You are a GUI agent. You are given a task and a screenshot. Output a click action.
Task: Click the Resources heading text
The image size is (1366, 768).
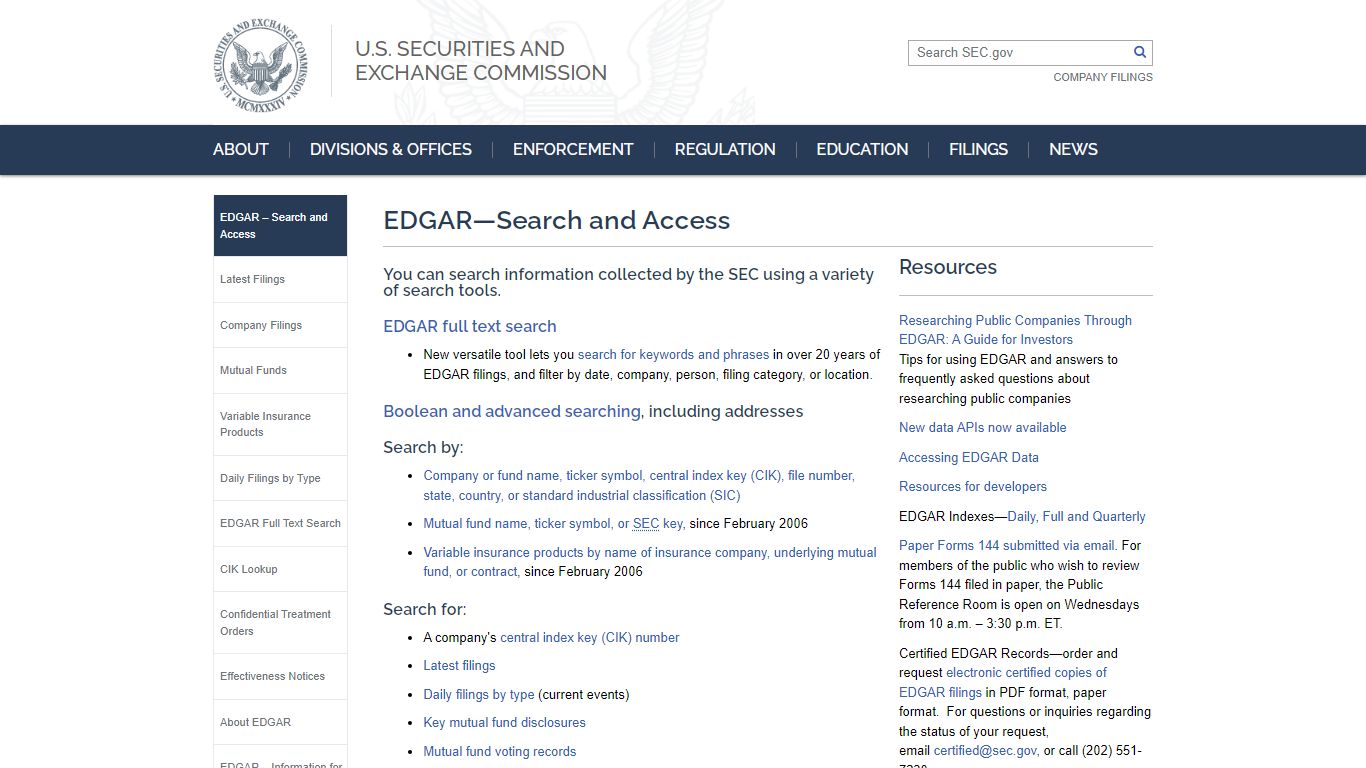[x=948, y=267]
